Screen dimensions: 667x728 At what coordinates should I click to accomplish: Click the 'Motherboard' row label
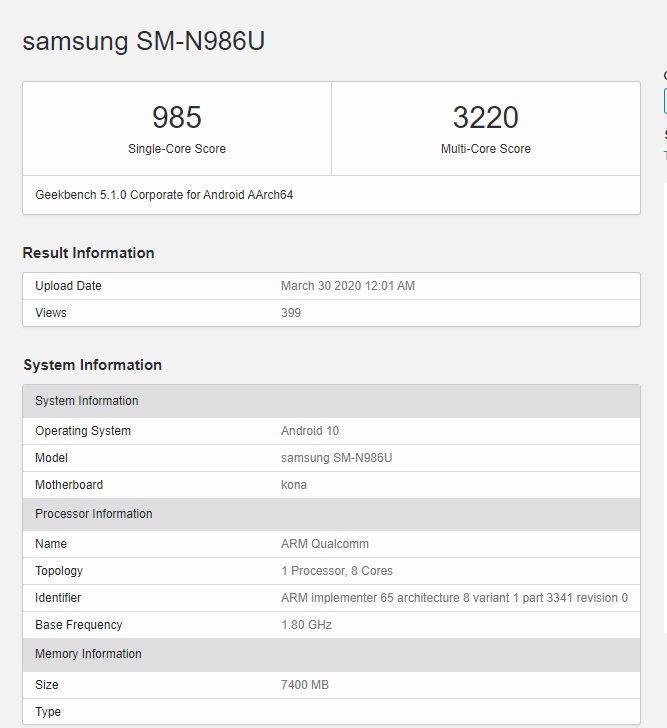[69, 485]
